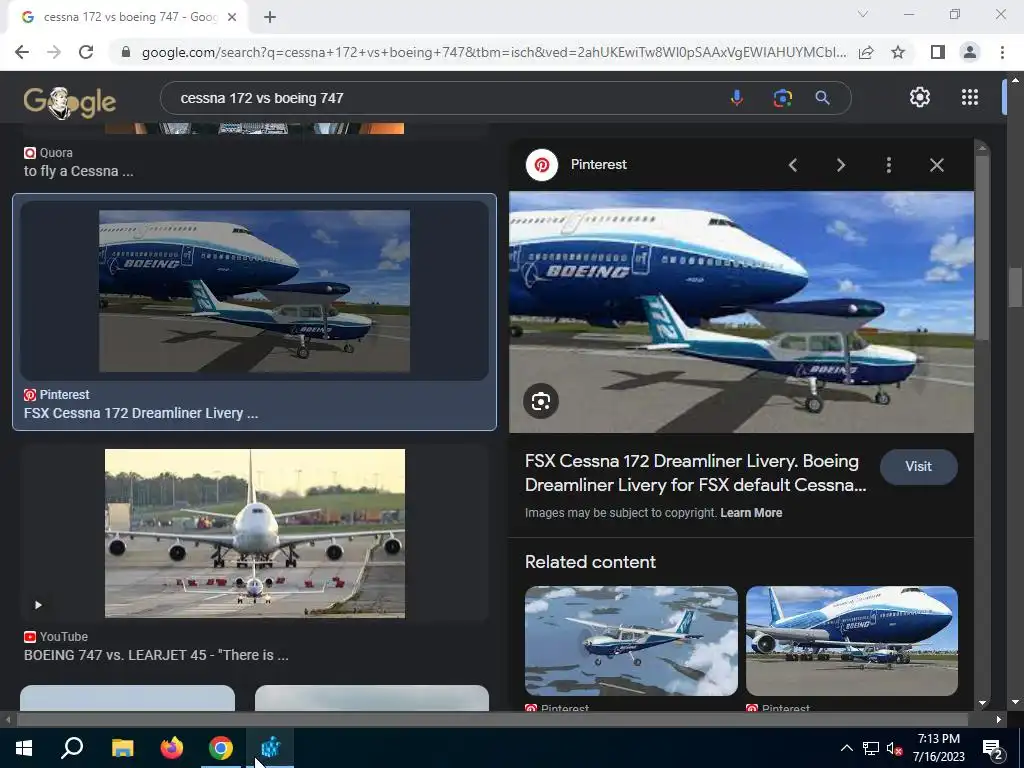Search by image with Google Lens
The width and height of the screenshot is (1024, 768).
tap(782, 98)
